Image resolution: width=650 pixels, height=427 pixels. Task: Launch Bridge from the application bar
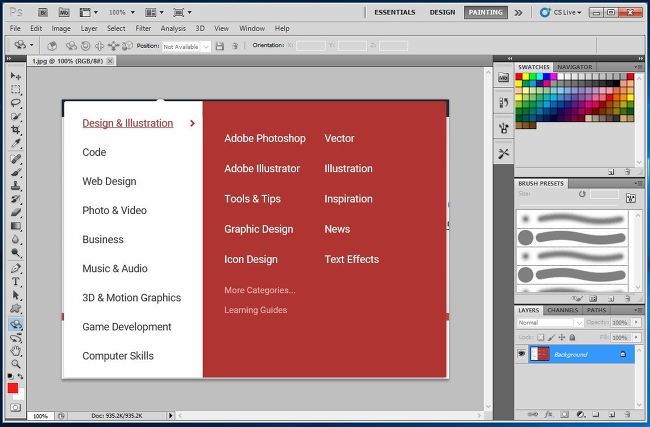point(43,12)
